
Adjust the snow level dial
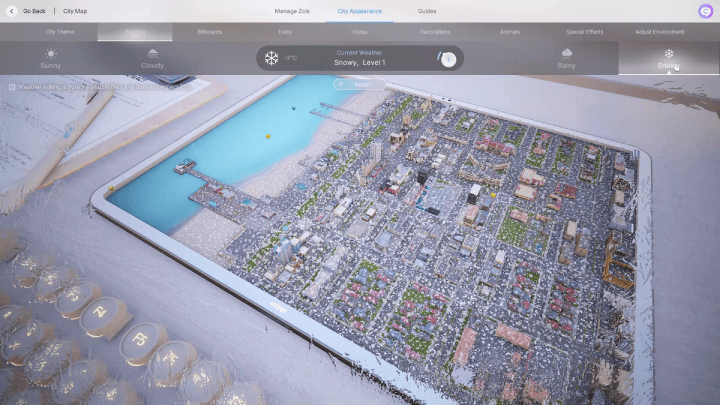tap(448, 59)
